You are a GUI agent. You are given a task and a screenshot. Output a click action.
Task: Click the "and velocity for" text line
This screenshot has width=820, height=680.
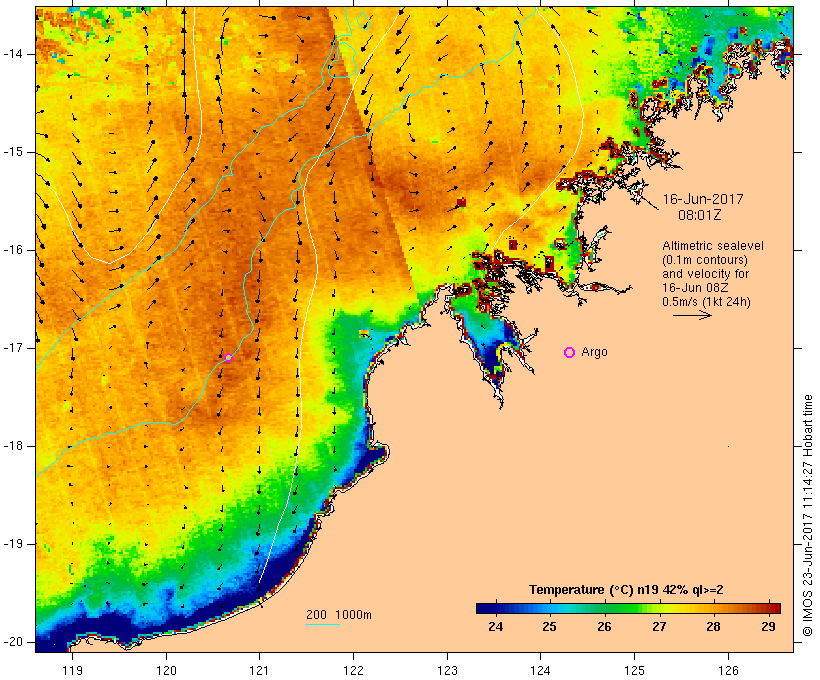705,274
